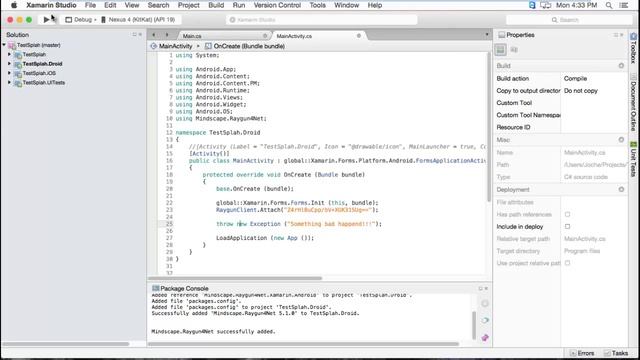Open the editor tab list dropdown arrow
The image size is (640, 360).
[487, 35]
